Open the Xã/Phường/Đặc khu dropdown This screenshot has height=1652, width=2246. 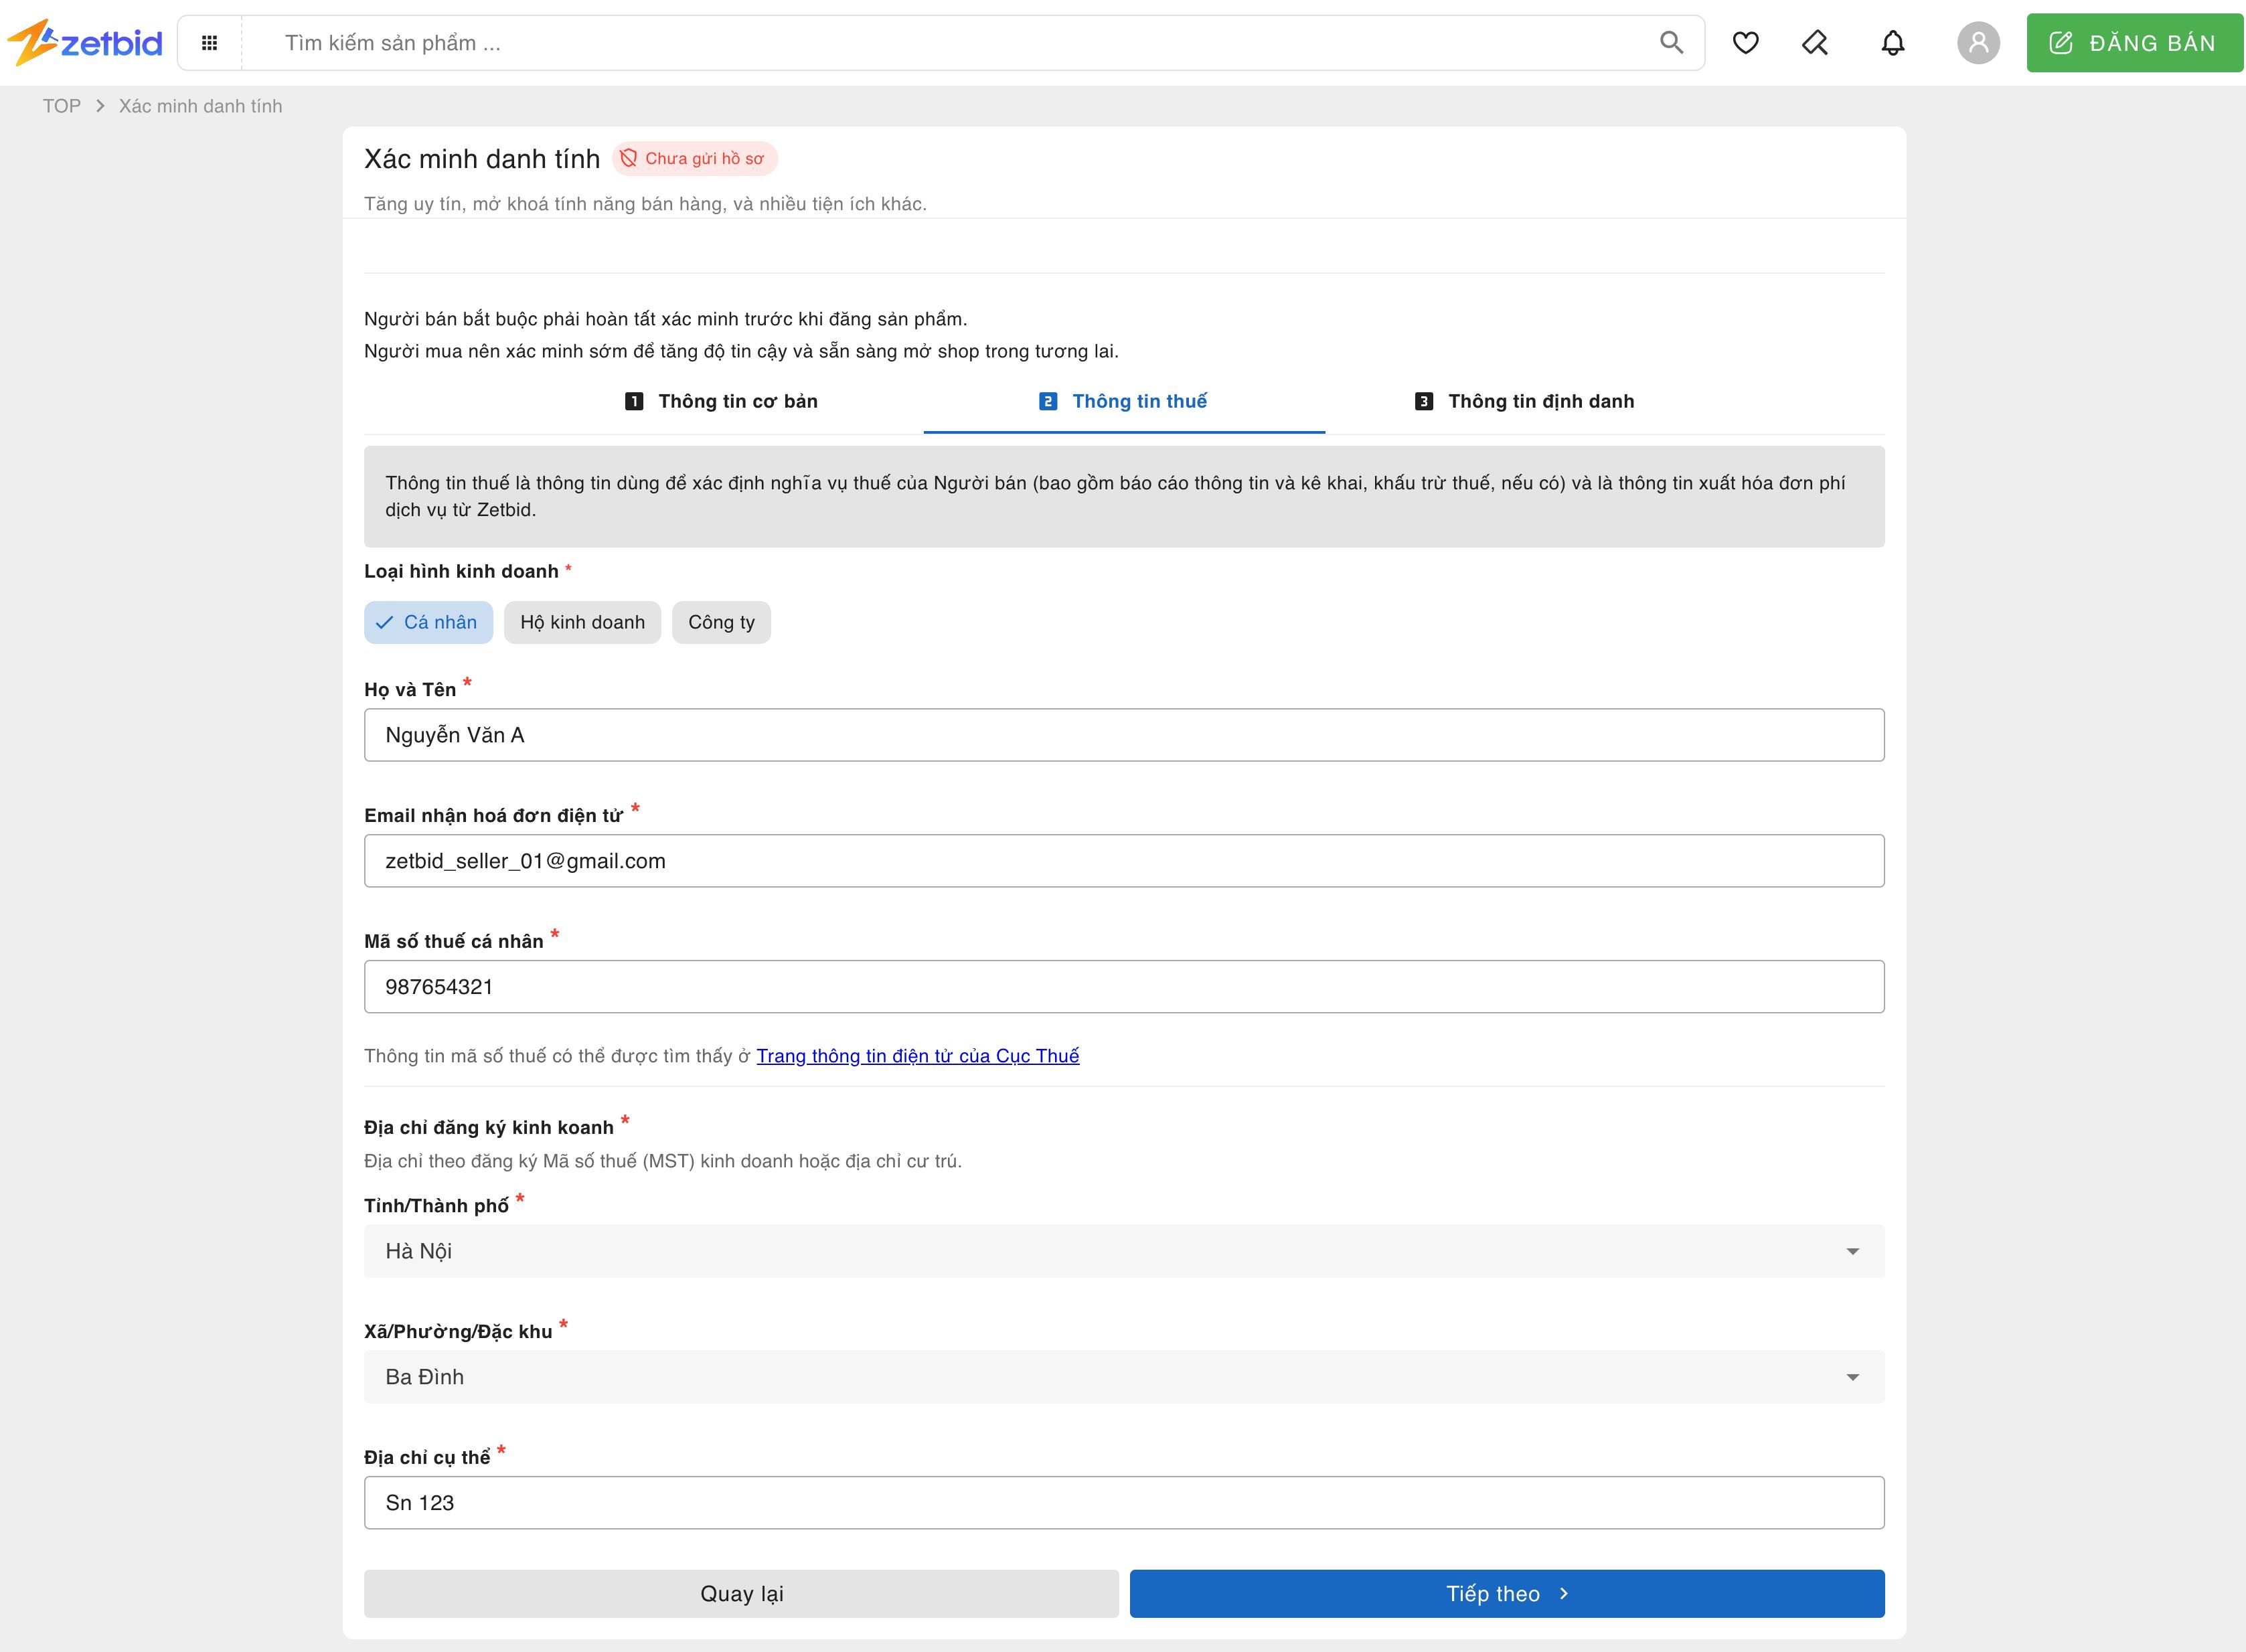tap(1124, 1377)
